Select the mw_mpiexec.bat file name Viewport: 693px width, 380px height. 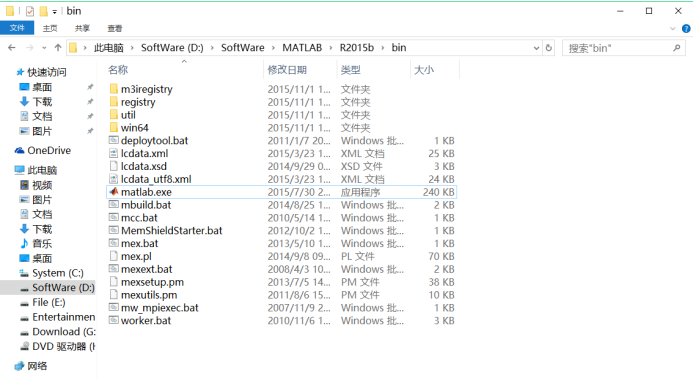click(160, 308)
